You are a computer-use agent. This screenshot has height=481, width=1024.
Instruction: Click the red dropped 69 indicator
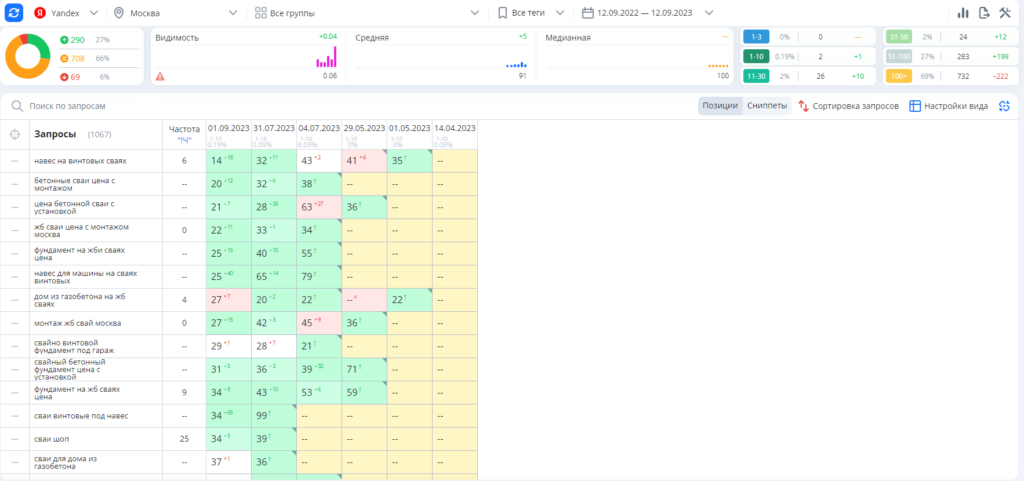[69, 77]
